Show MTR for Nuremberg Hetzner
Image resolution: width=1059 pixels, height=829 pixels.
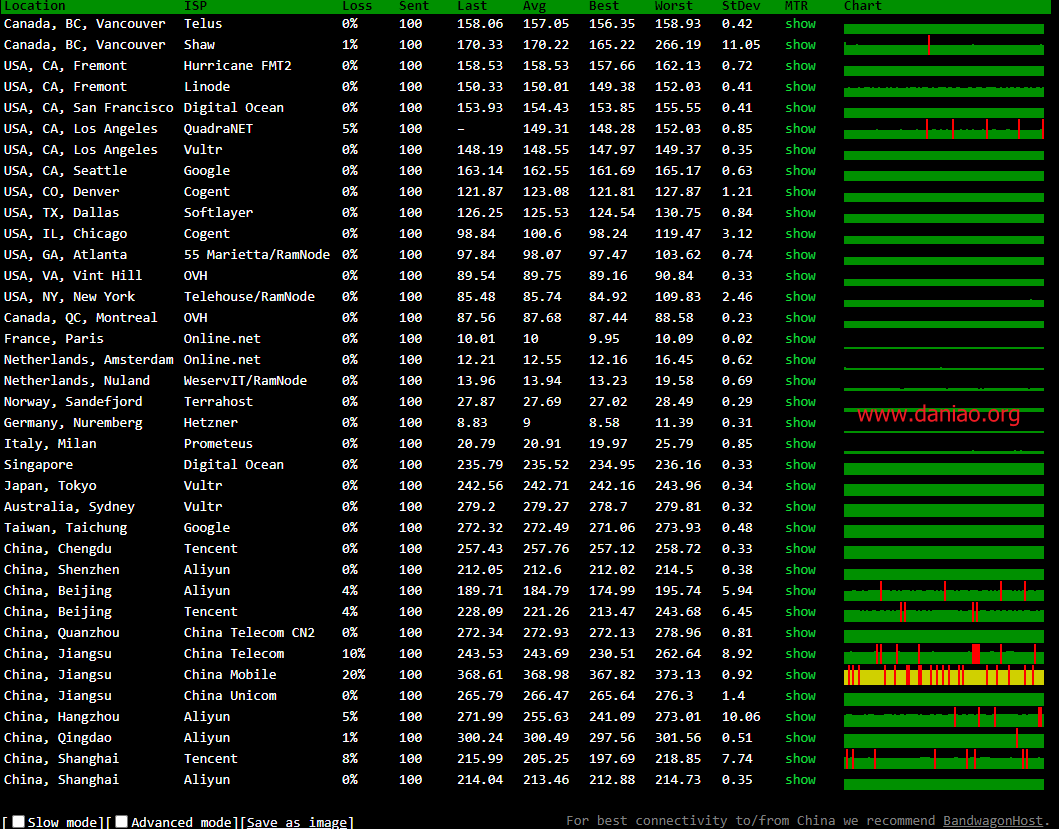pyautogui.click(x=800, y=422)
